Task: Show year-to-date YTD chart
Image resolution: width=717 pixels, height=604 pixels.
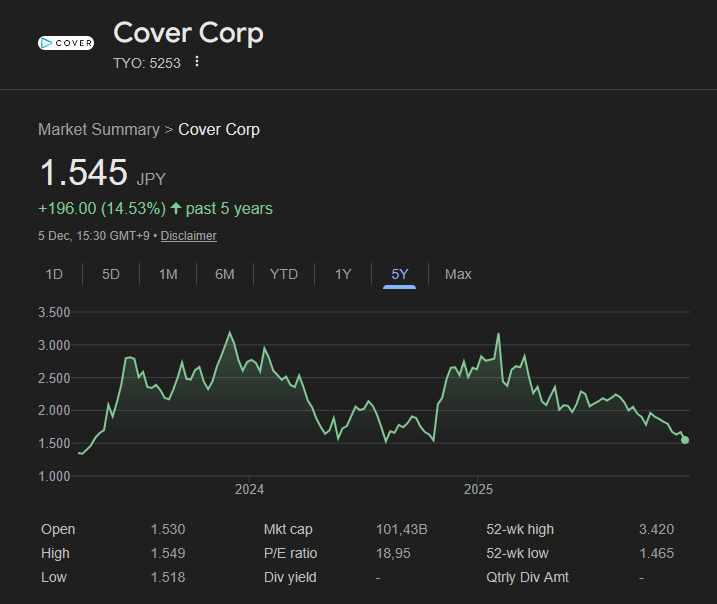Action: [284, 274]
